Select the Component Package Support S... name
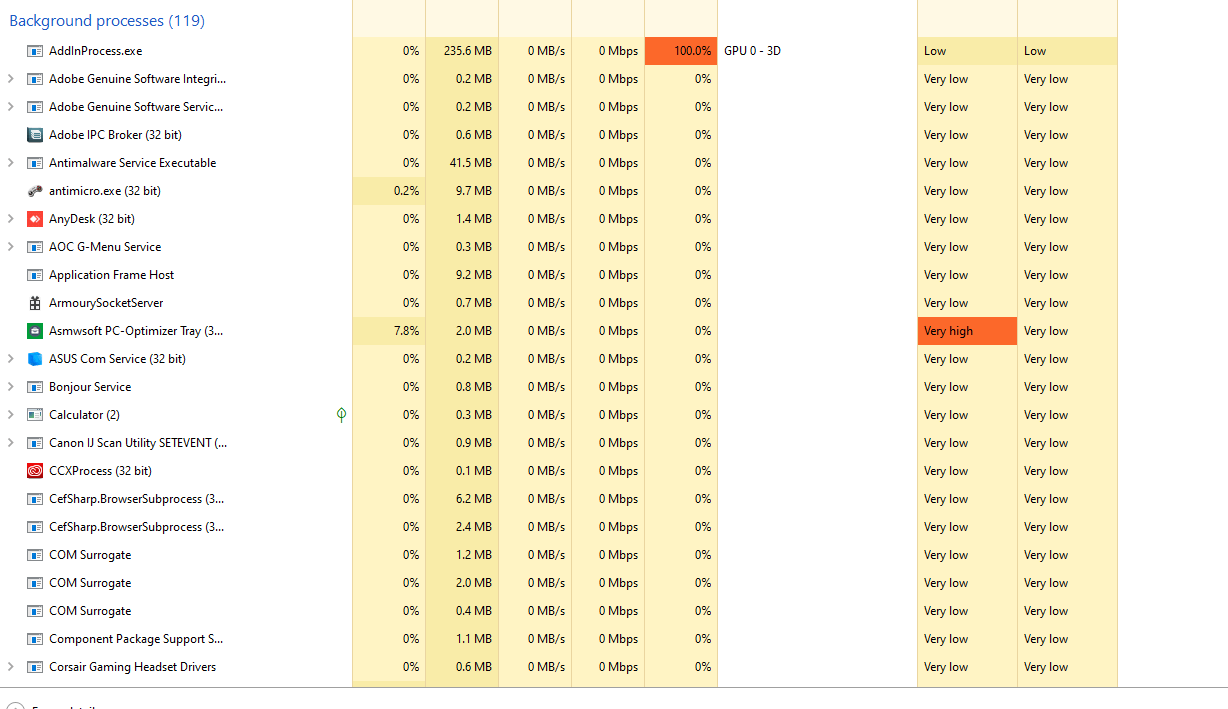The width and height of the screenshot is (1228, 709). pos(136,639)
